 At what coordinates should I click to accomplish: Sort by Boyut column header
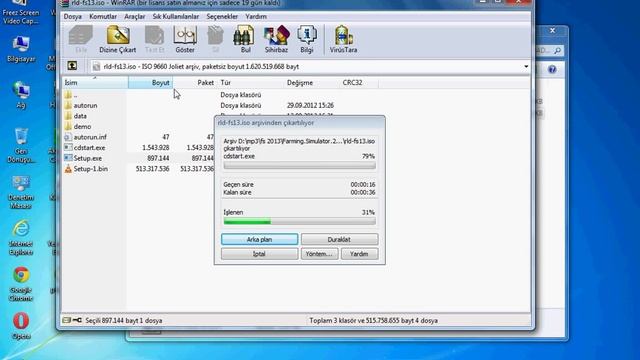point(150,82)
